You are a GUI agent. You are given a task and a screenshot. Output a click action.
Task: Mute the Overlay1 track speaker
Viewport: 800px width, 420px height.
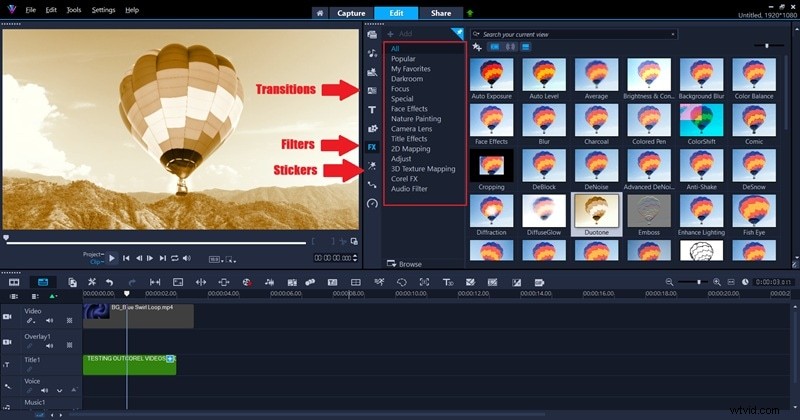tap(49, 345)
